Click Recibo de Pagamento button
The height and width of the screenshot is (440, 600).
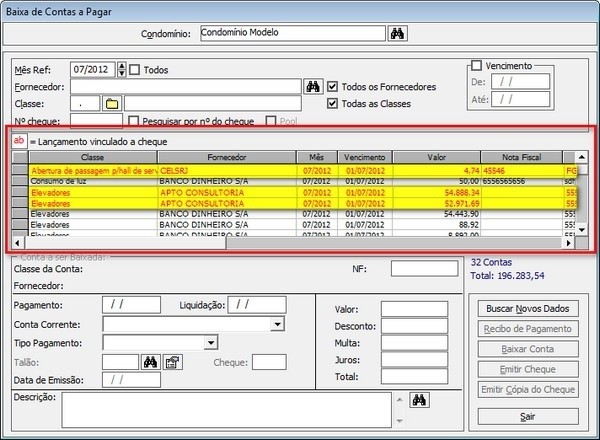coord(528,329)
